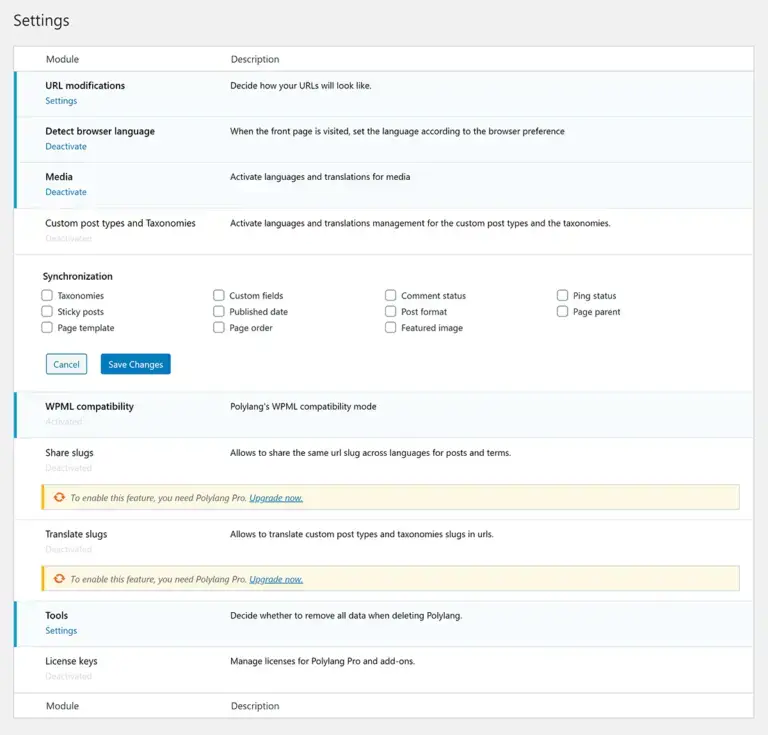Screen dimensions: 768x735
Task: Click the Module column footer label
Action: pyautogui.click(x=62, y=706)
